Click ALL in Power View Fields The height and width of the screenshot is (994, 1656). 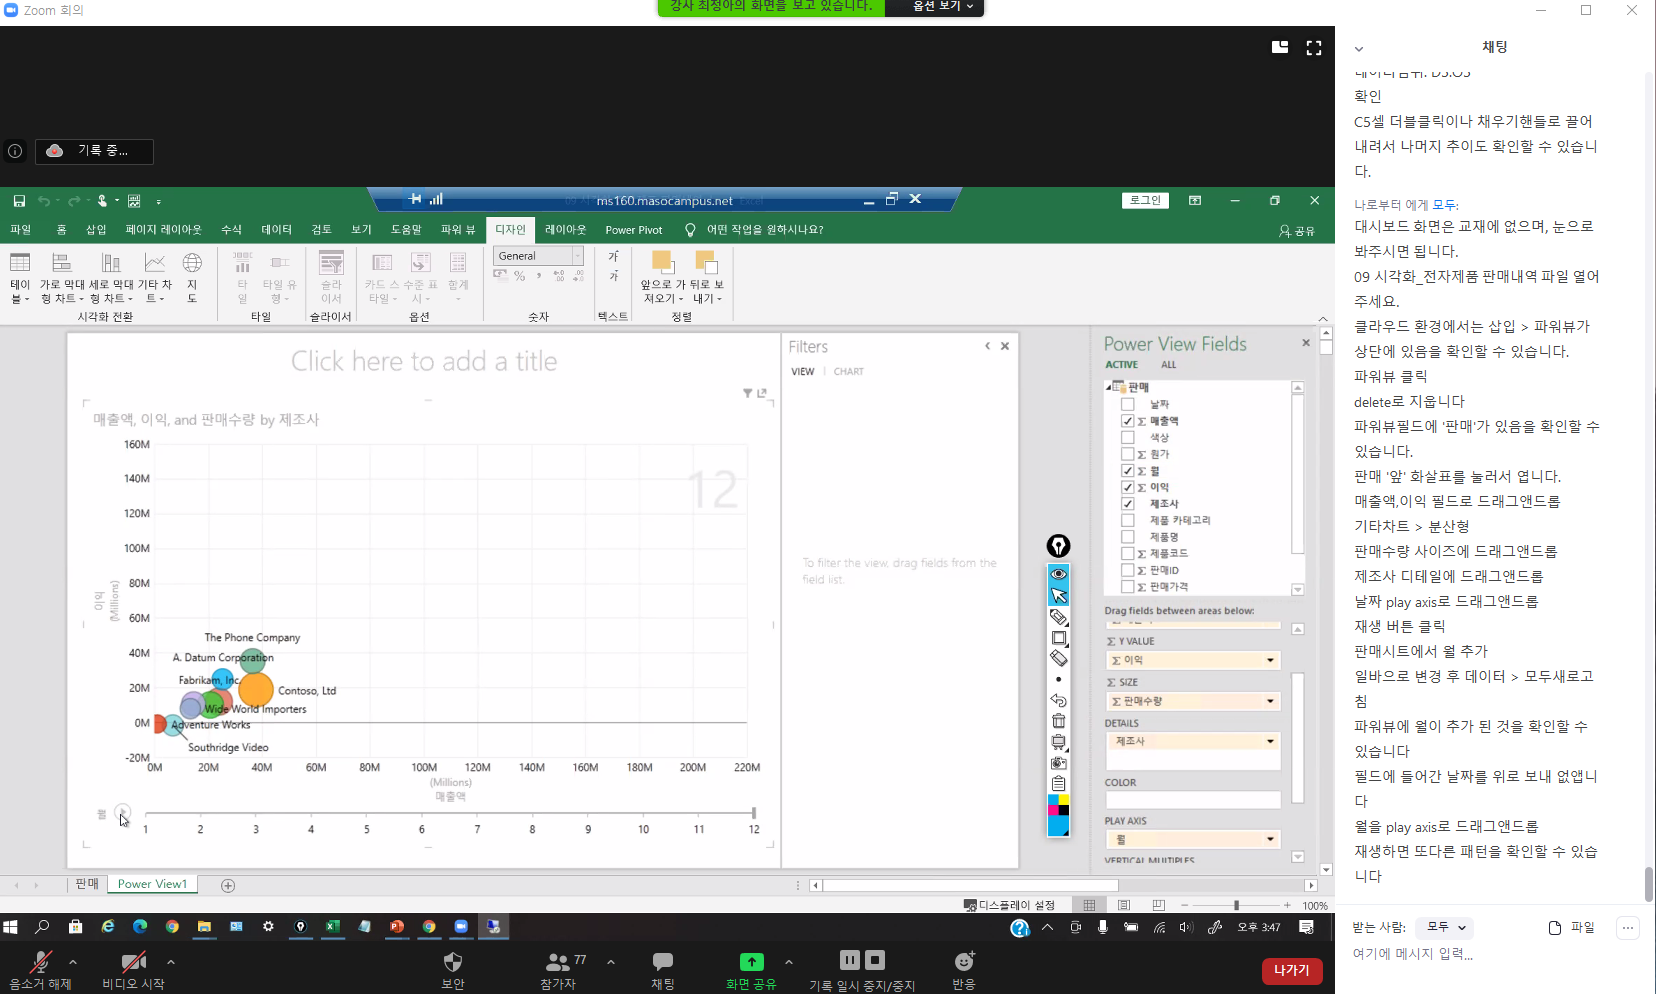1168,365
